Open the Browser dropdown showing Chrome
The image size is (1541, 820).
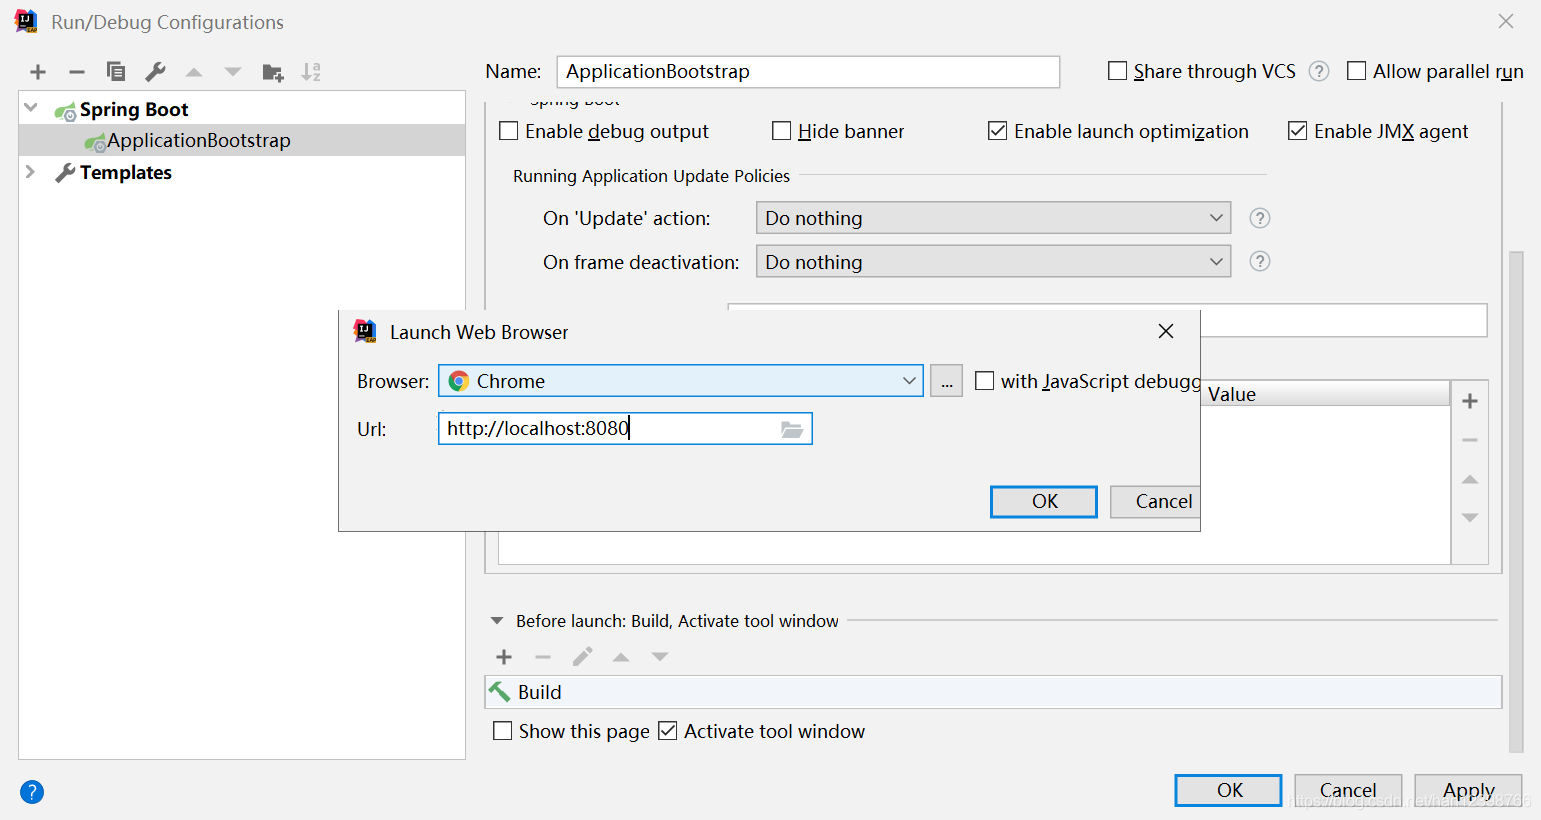point(680,381)
